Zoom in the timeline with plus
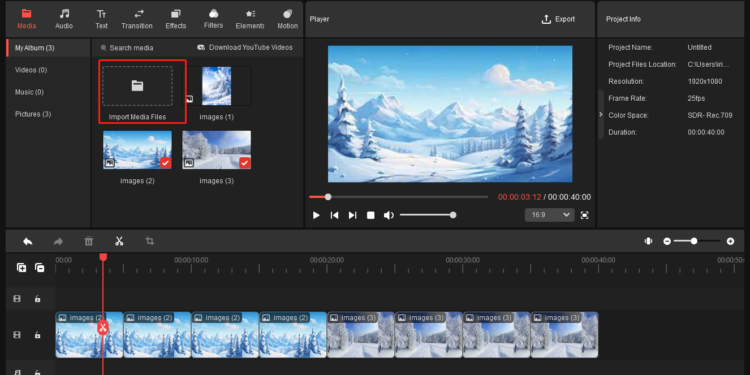 (730, 242)
